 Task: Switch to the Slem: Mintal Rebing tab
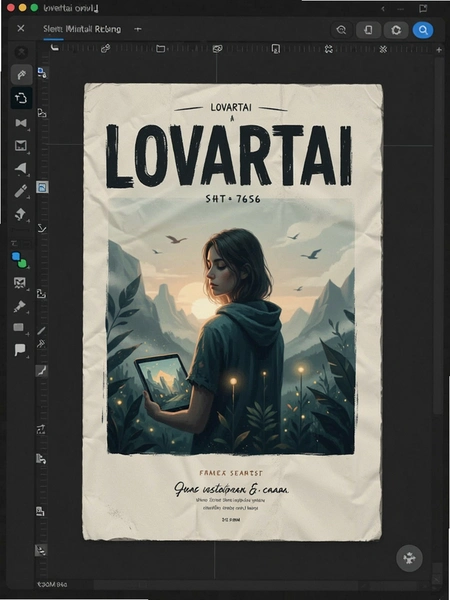point(82,29)
